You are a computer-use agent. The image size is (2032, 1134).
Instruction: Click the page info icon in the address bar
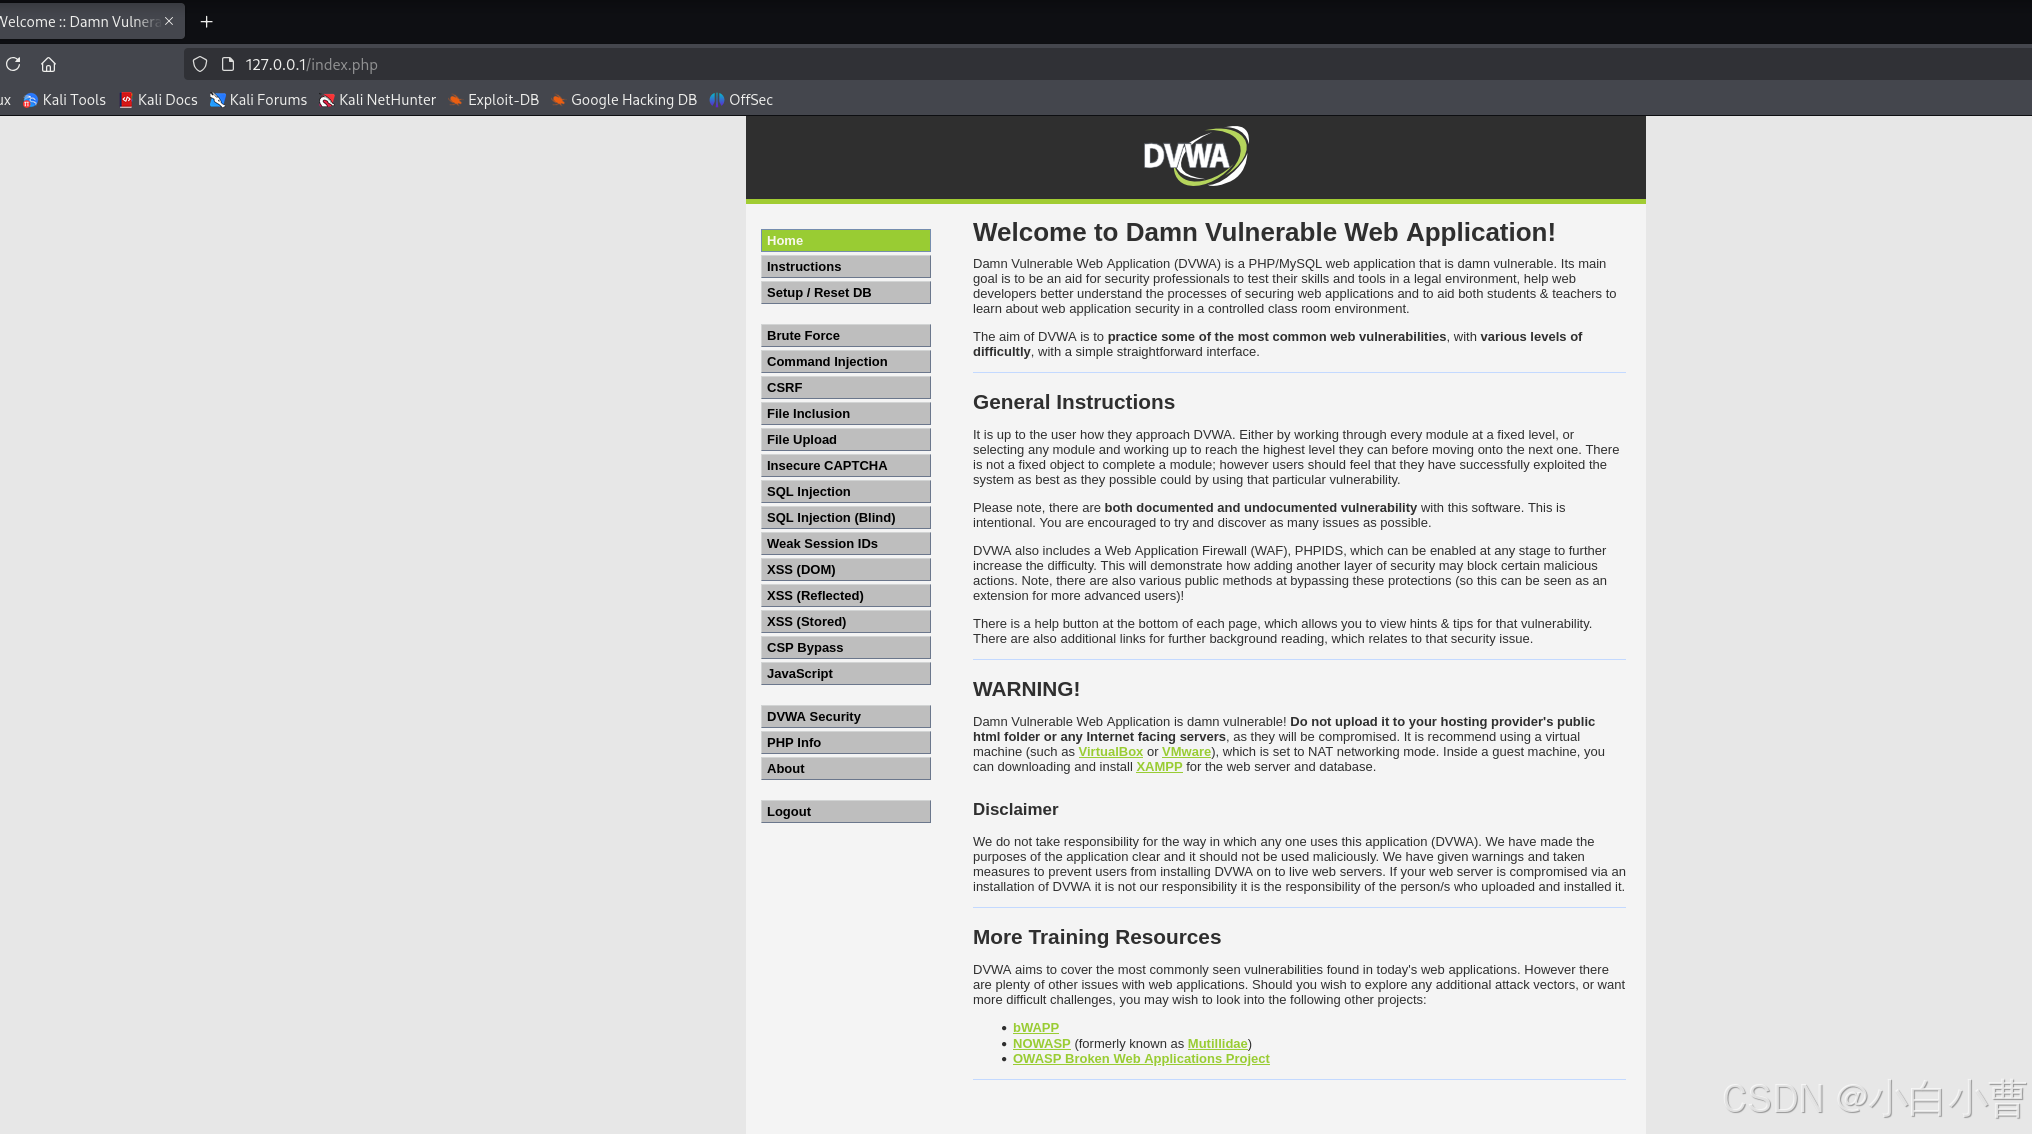tap(228, 64)
